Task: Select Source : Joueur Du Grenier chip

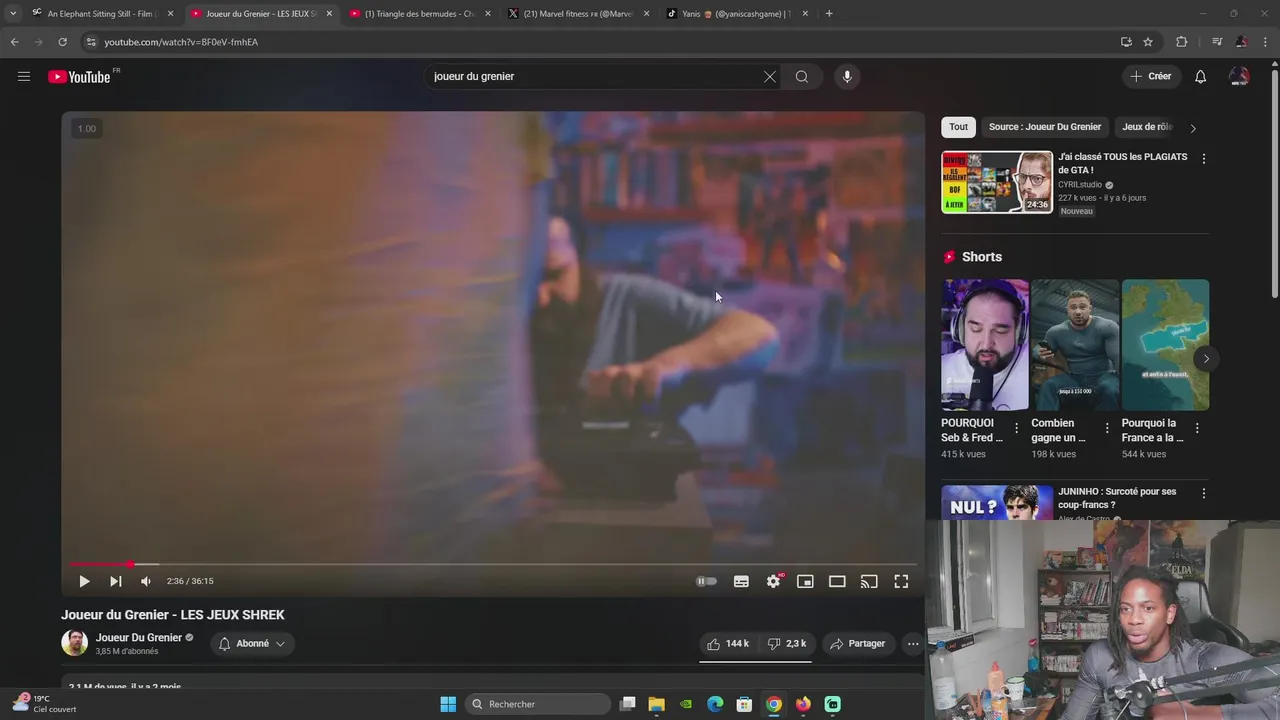Action: click(x=1045, y=127)
